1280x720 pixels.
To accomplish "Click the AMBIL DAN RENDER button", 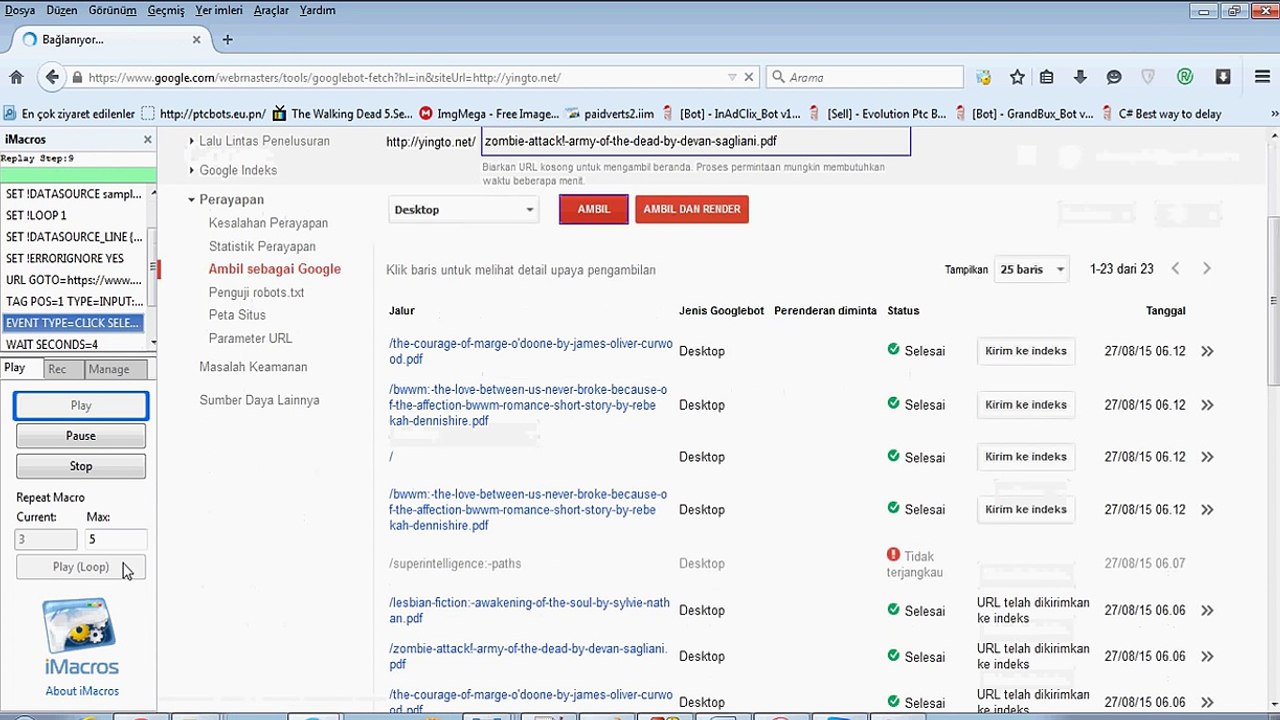I will 692,209.
